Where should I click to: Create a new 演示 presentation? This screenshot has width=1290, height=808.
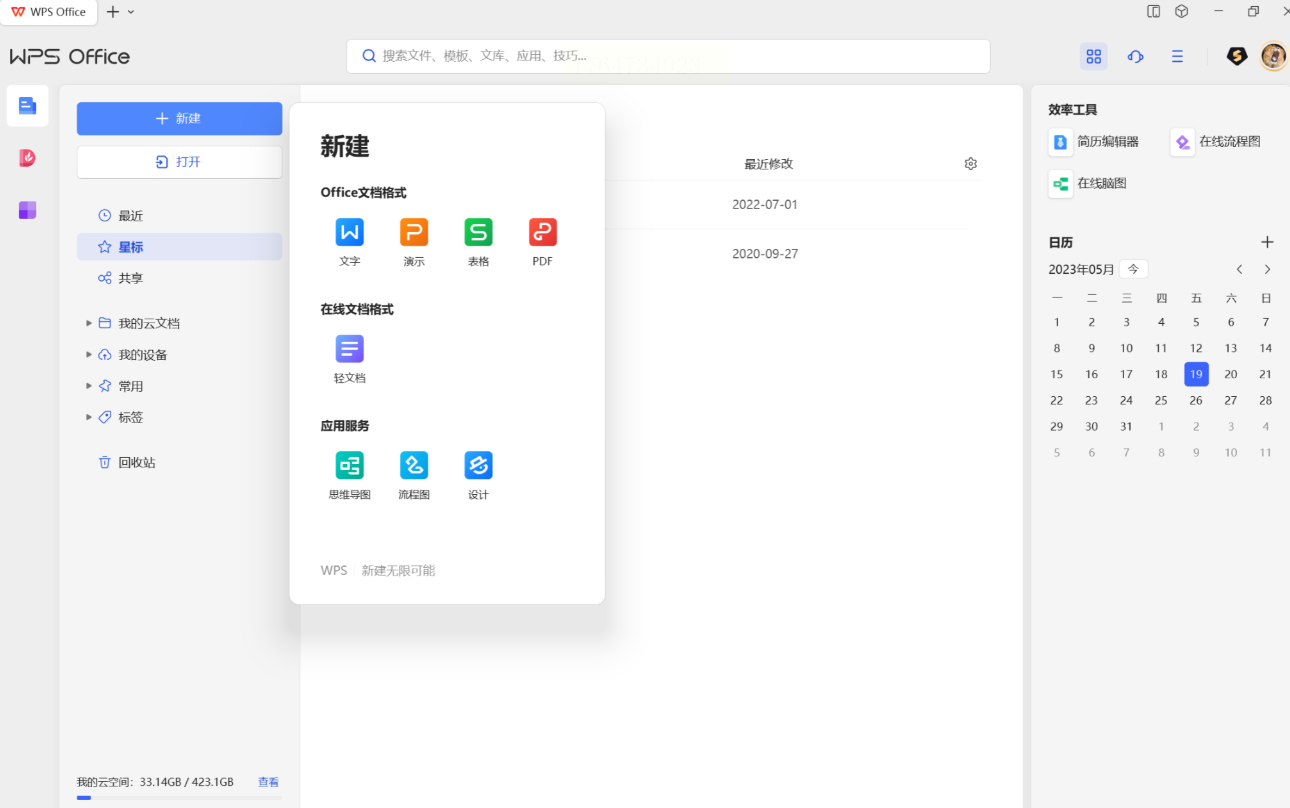pos(414,242)
